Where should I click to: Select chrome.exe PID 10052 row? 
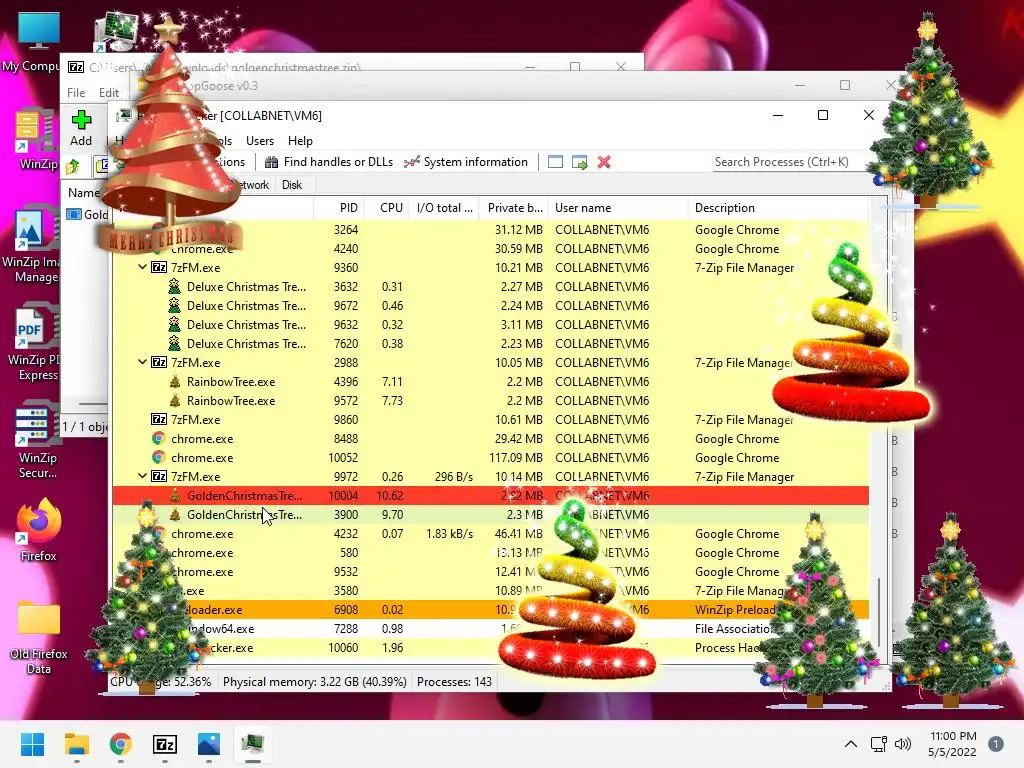coord(490,458)
